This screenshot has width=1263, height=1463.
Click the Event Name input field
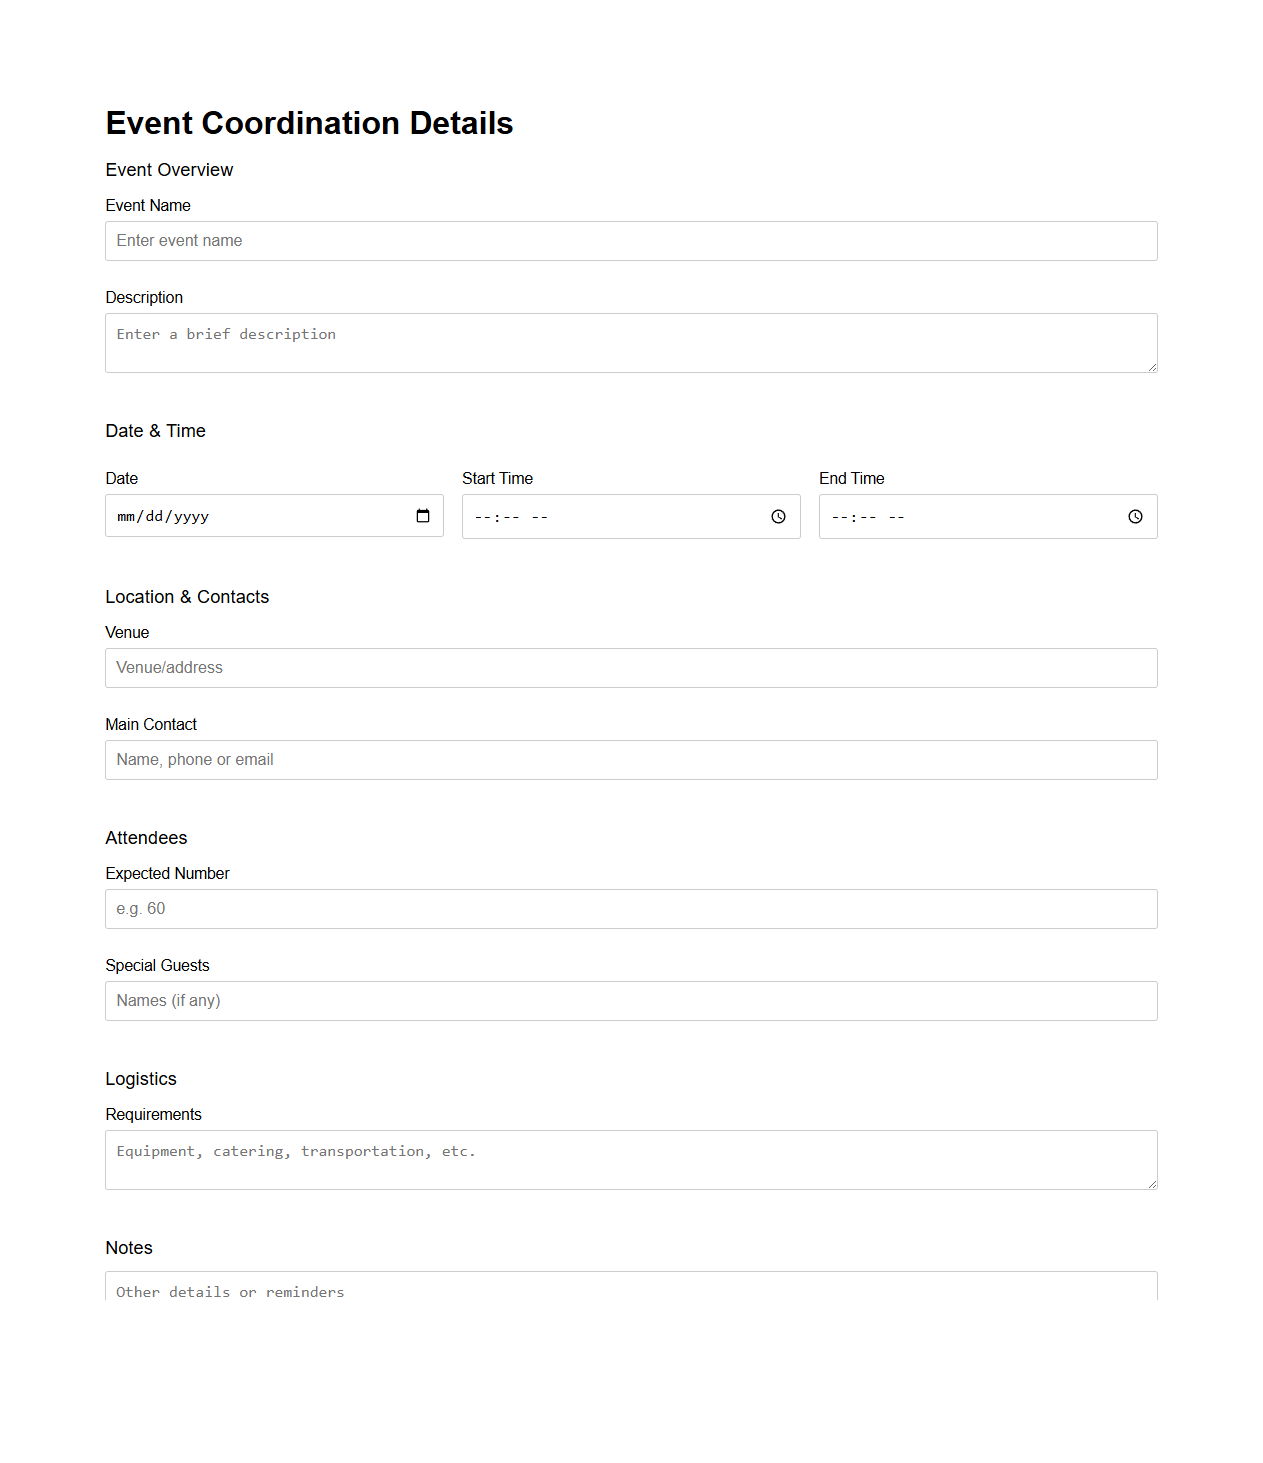tap(630, 241)
